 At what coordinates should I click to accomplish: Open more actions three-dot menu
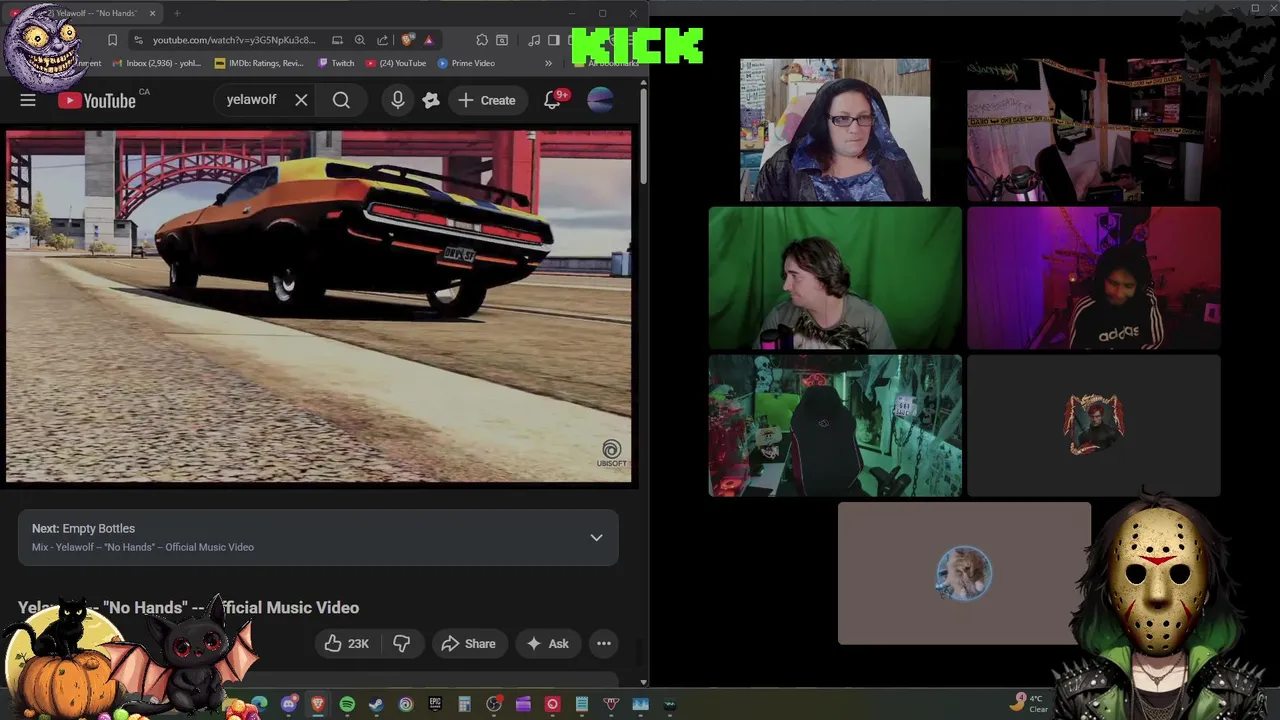coord(604,644)
